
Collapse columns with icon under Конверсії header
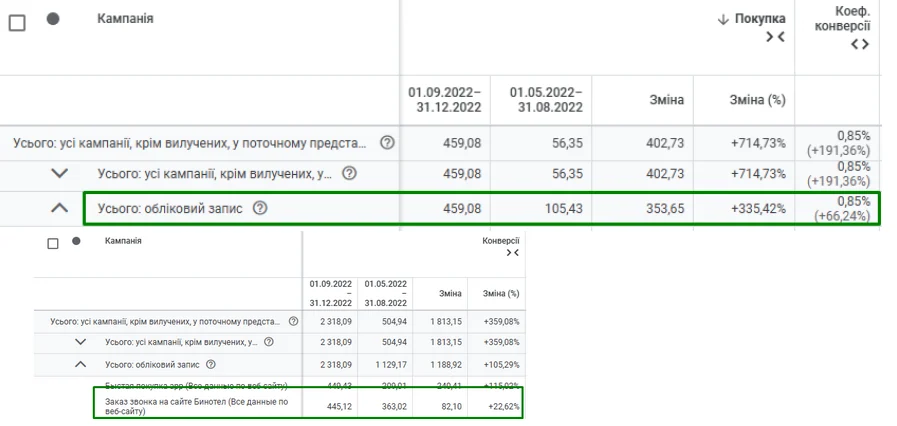pyautogui.click(x=513, y=253)
